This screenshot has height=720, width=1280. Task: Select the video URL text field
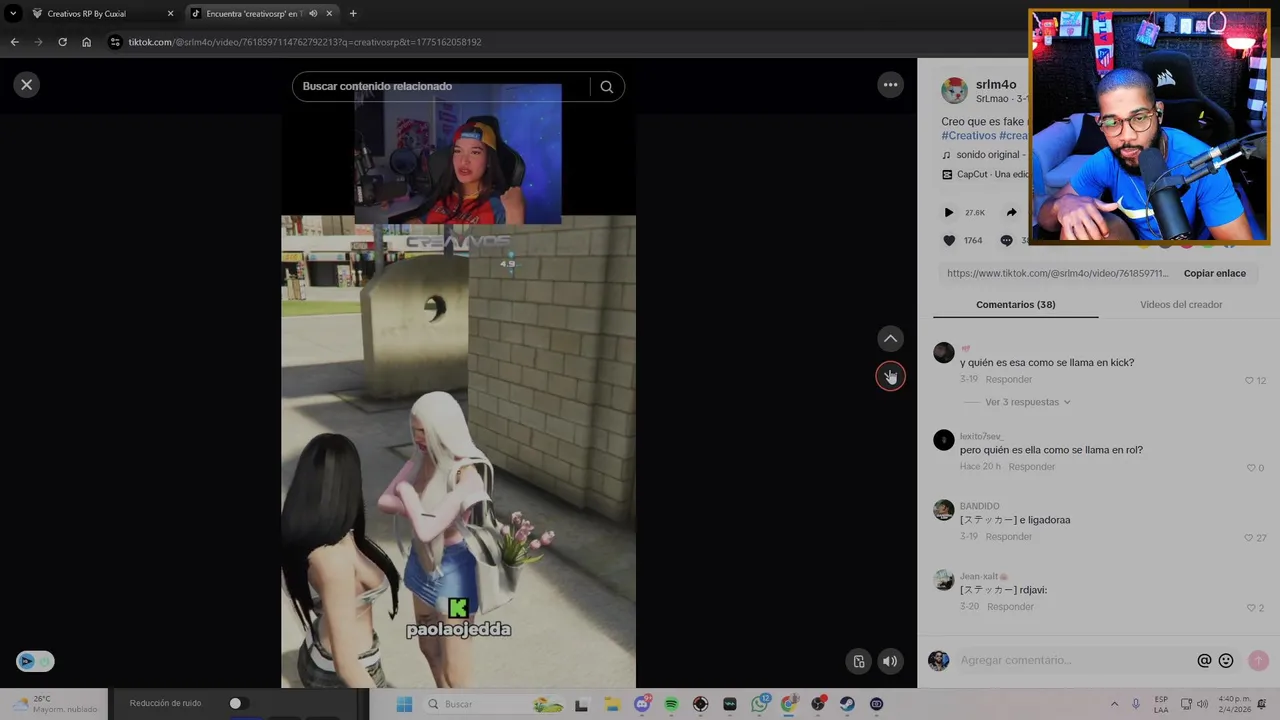click(1058, 273)
